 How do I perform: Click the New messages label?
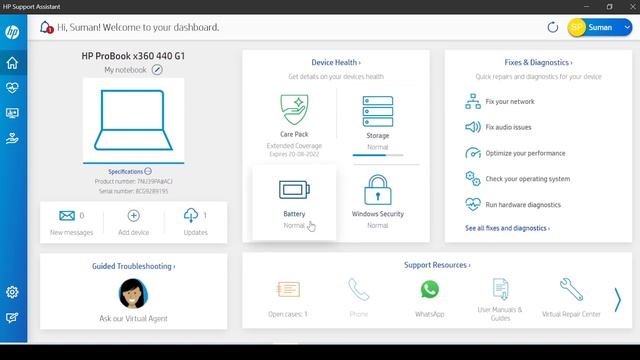71,232
